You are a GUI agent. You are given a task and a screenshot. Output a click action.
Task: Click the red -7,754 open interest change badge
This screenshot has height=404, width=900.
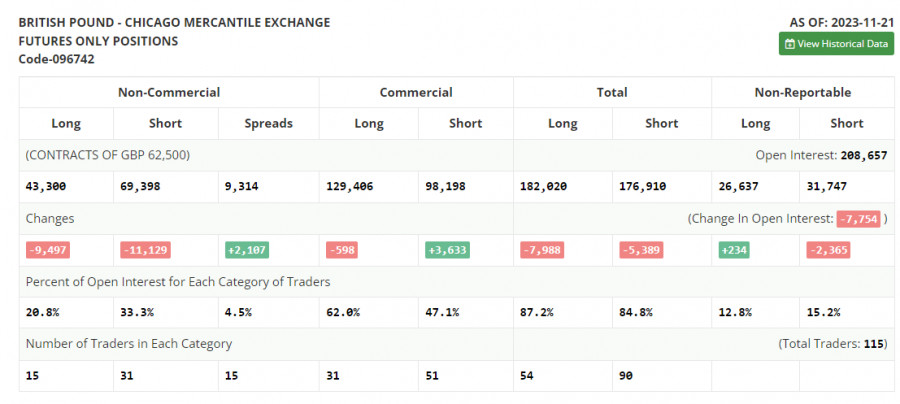[858, 218]
